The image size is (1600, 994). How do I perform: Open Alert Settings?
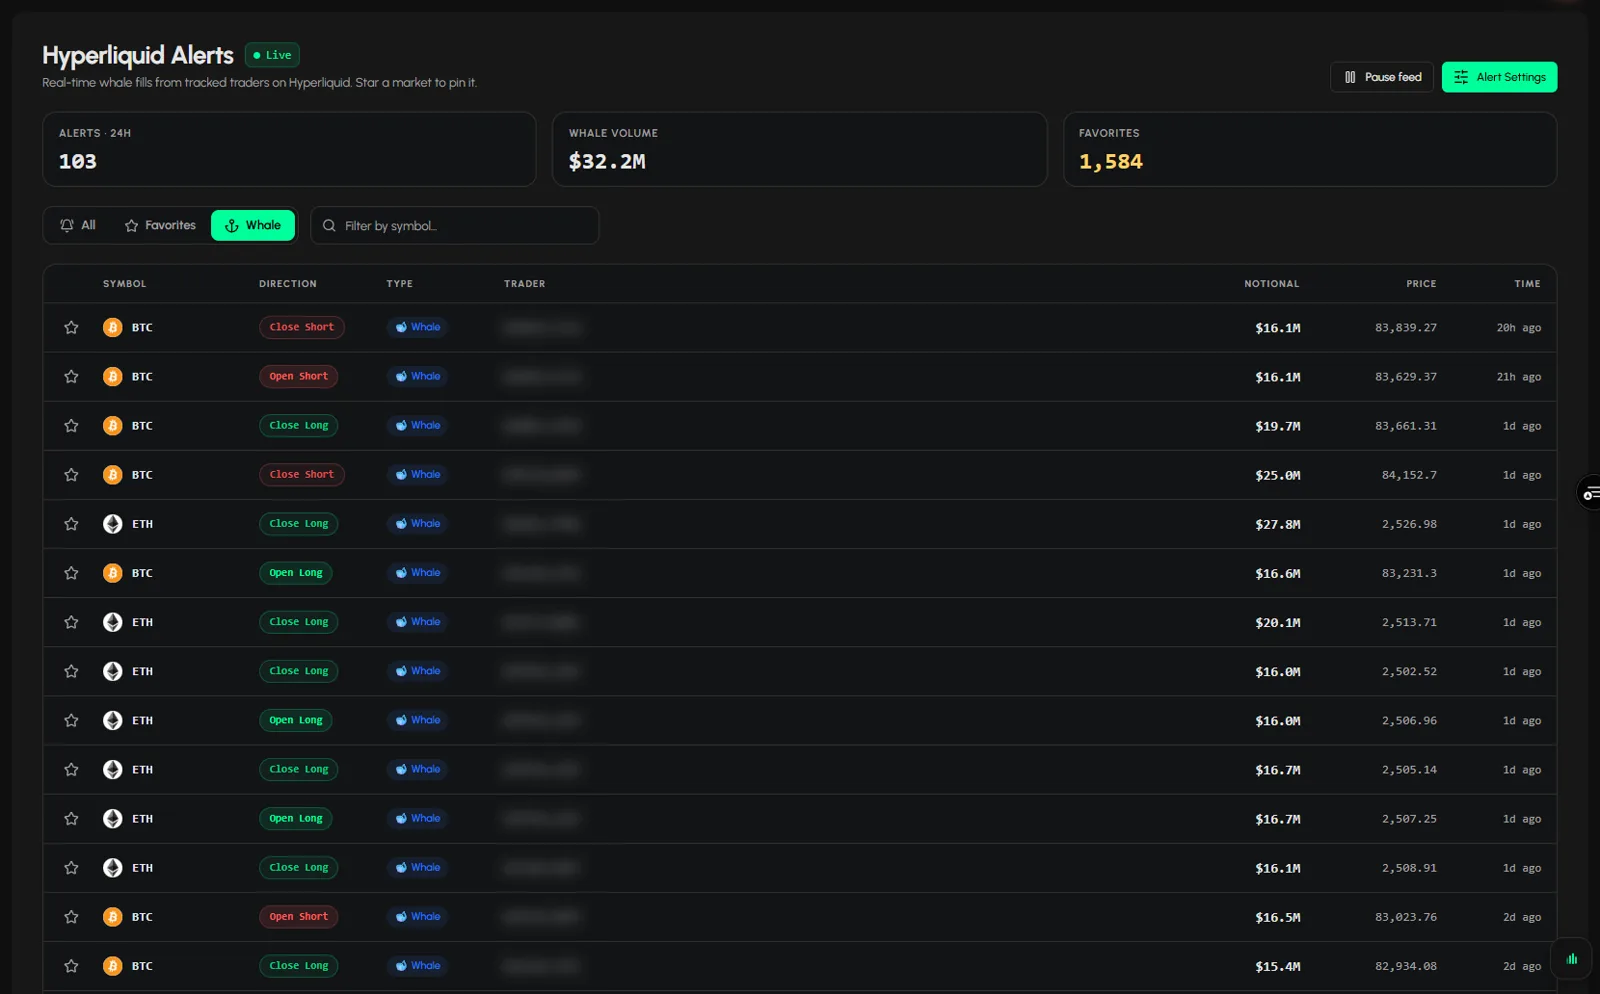pyautogui.click(x=1499, y=77)
